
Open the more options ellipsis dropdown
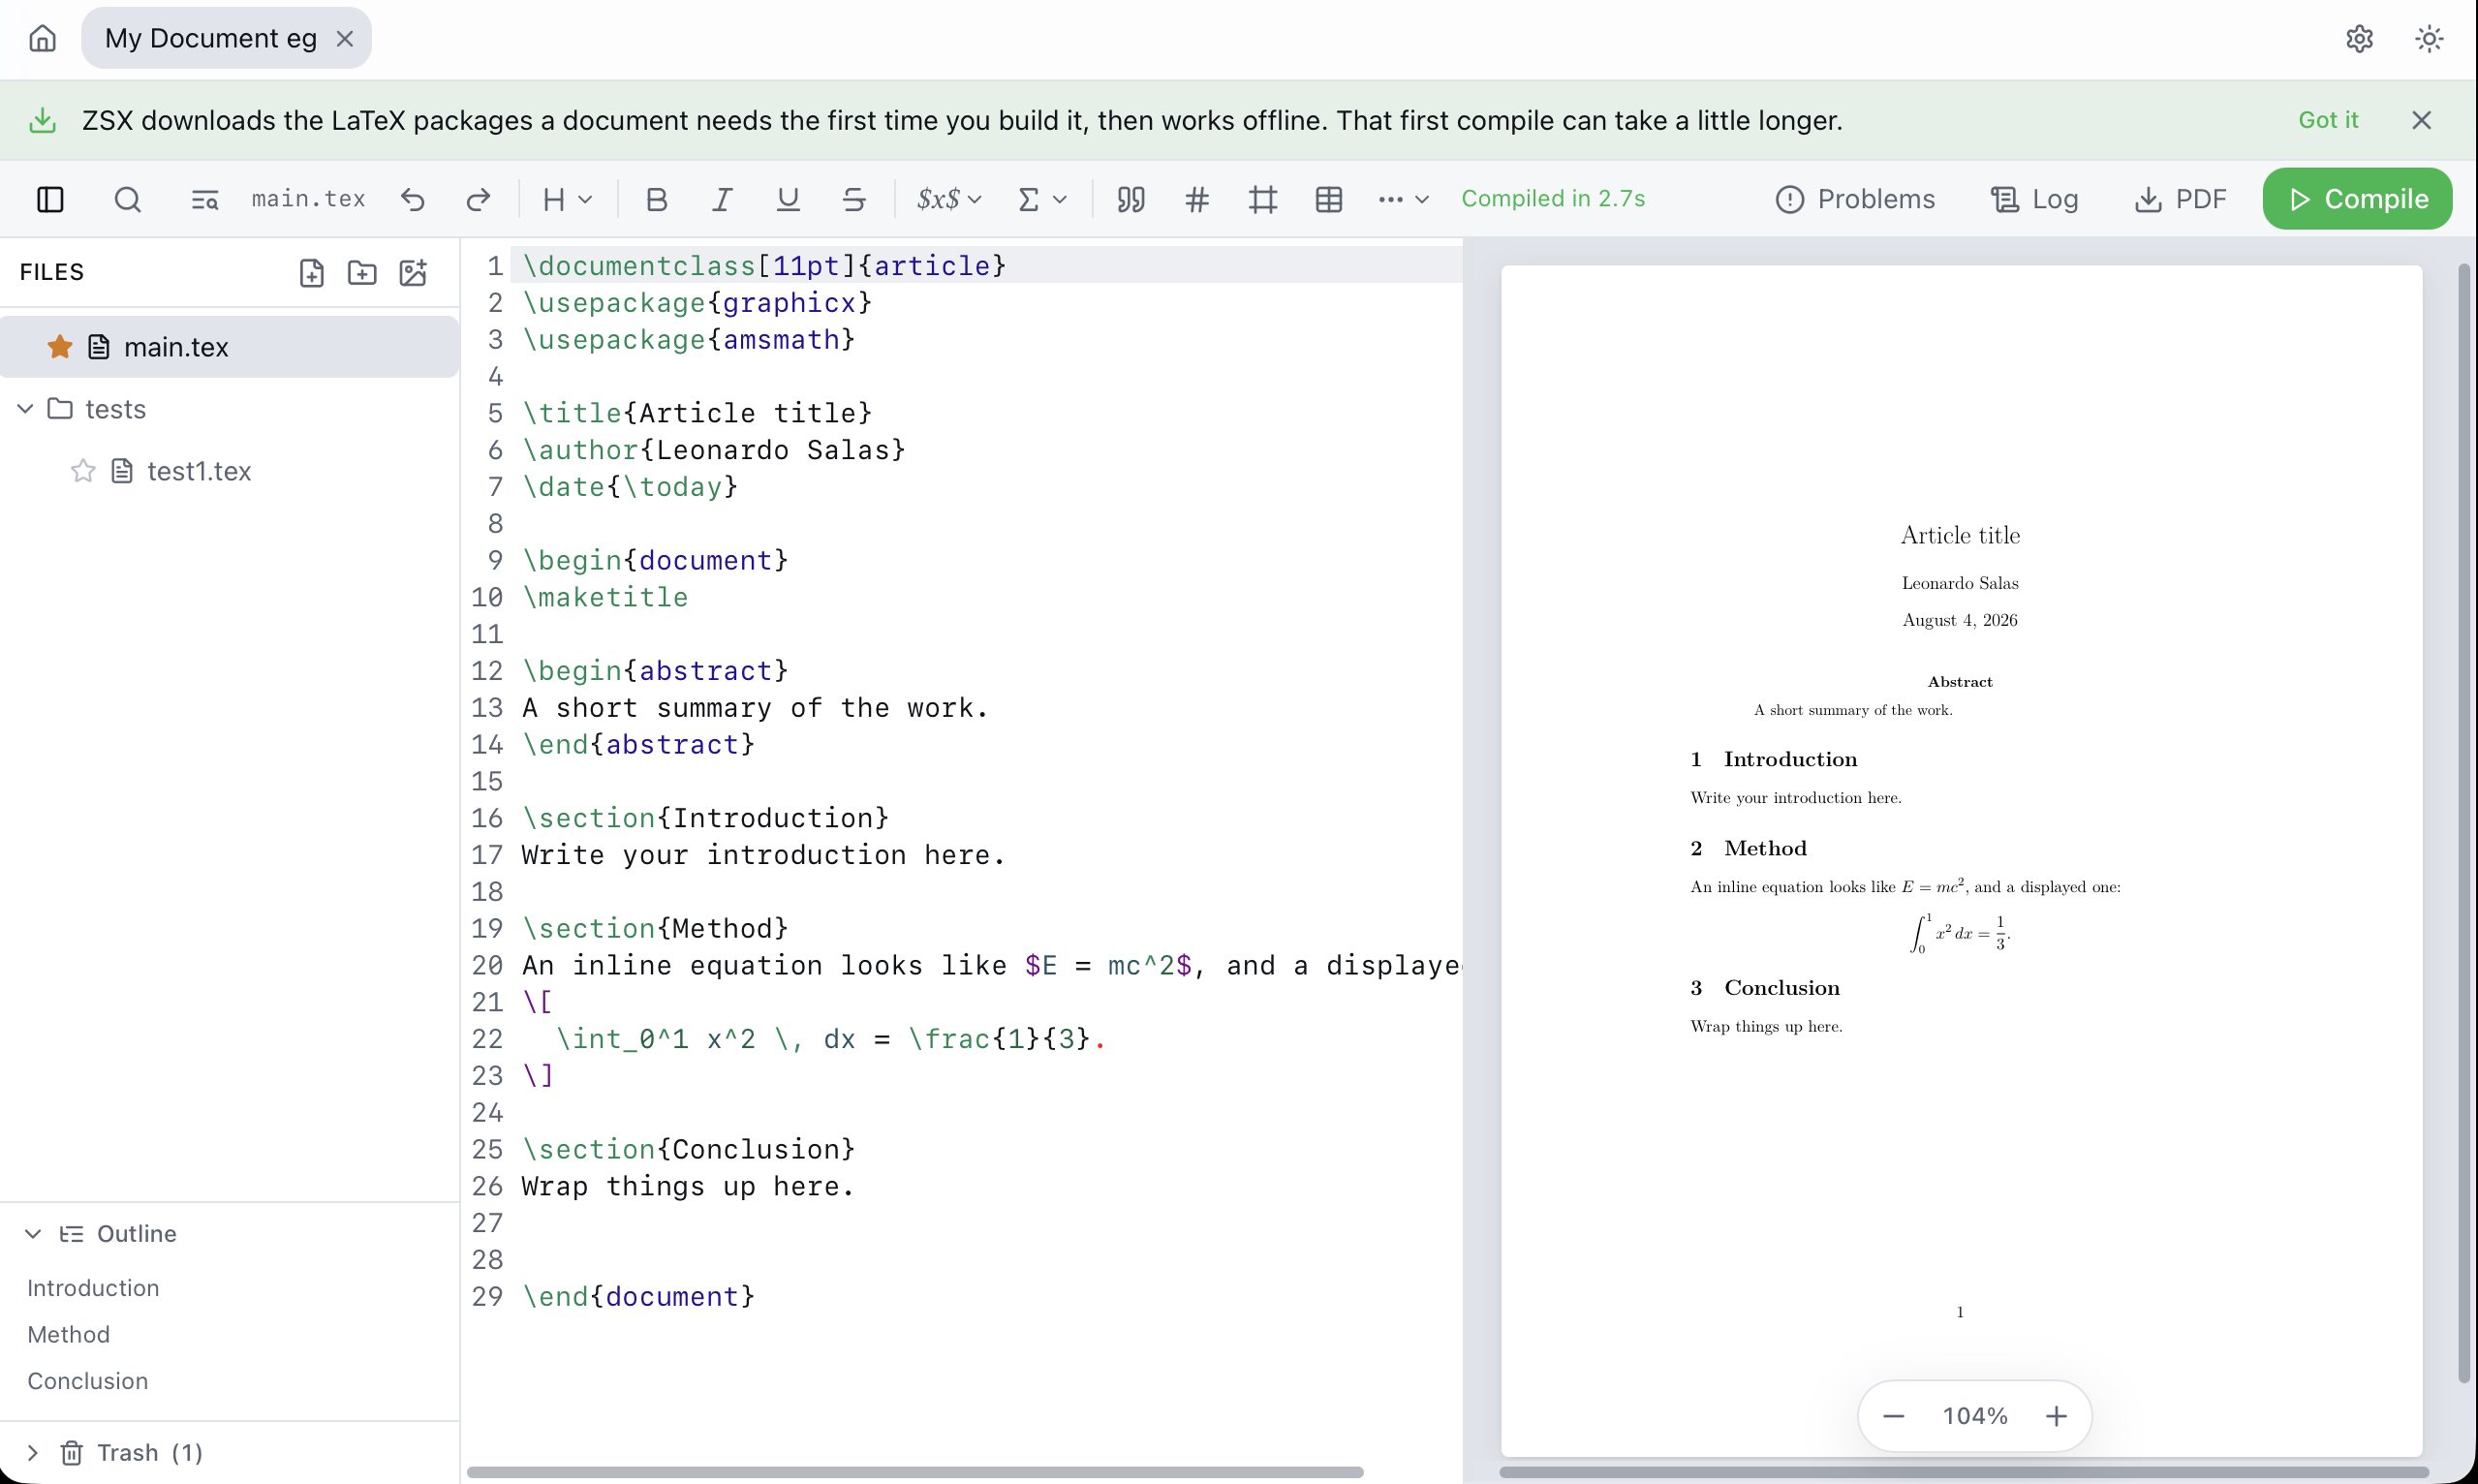tap(1403, 199)
